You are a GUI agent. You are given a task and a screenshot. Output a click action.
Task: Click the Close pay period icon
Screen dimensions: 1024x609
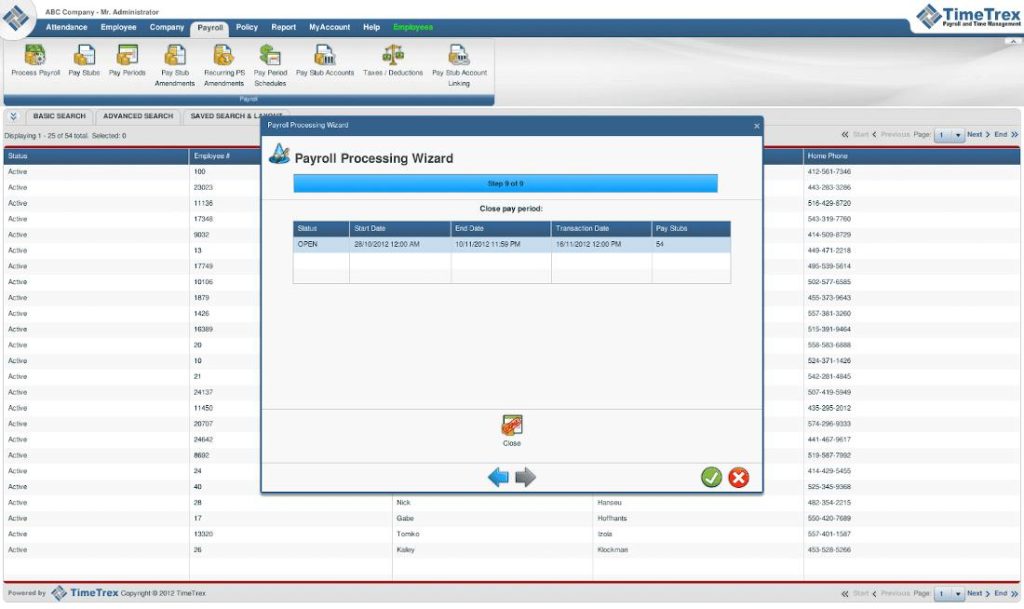(511, 424)
